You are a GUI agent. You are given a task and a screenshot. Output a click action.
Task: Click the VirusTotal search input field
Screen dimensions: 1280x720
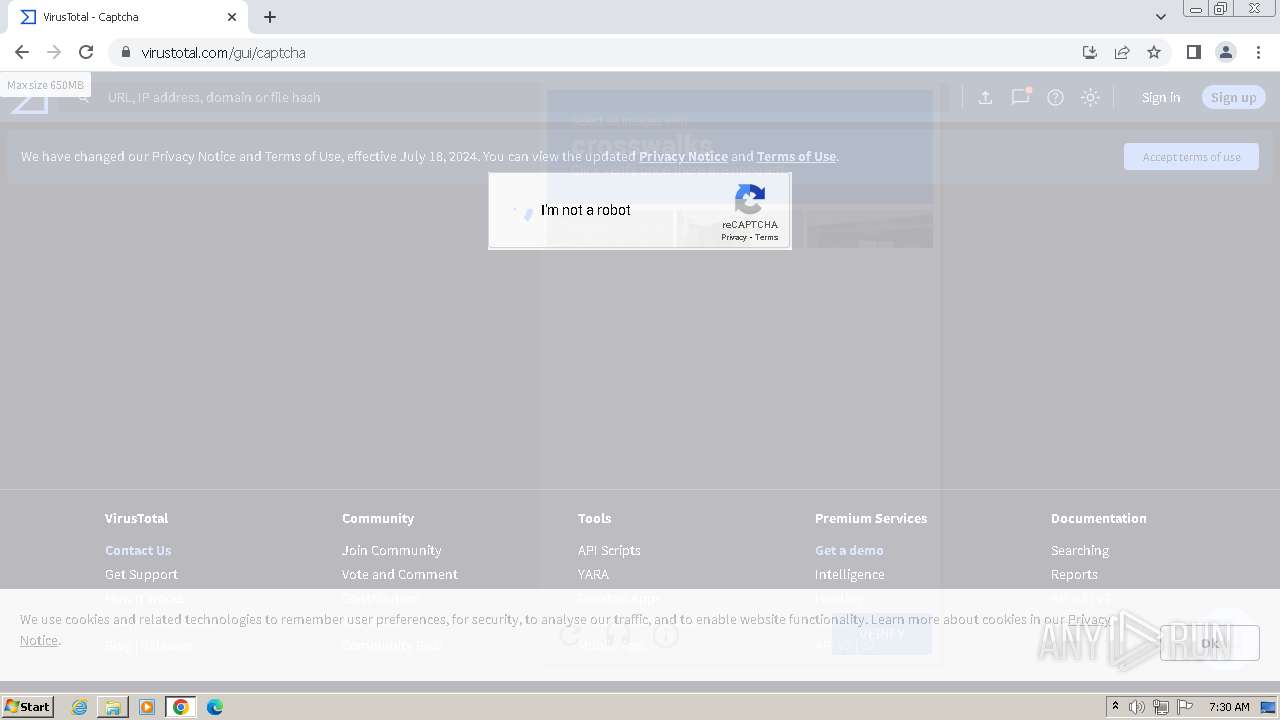point(520,97)
